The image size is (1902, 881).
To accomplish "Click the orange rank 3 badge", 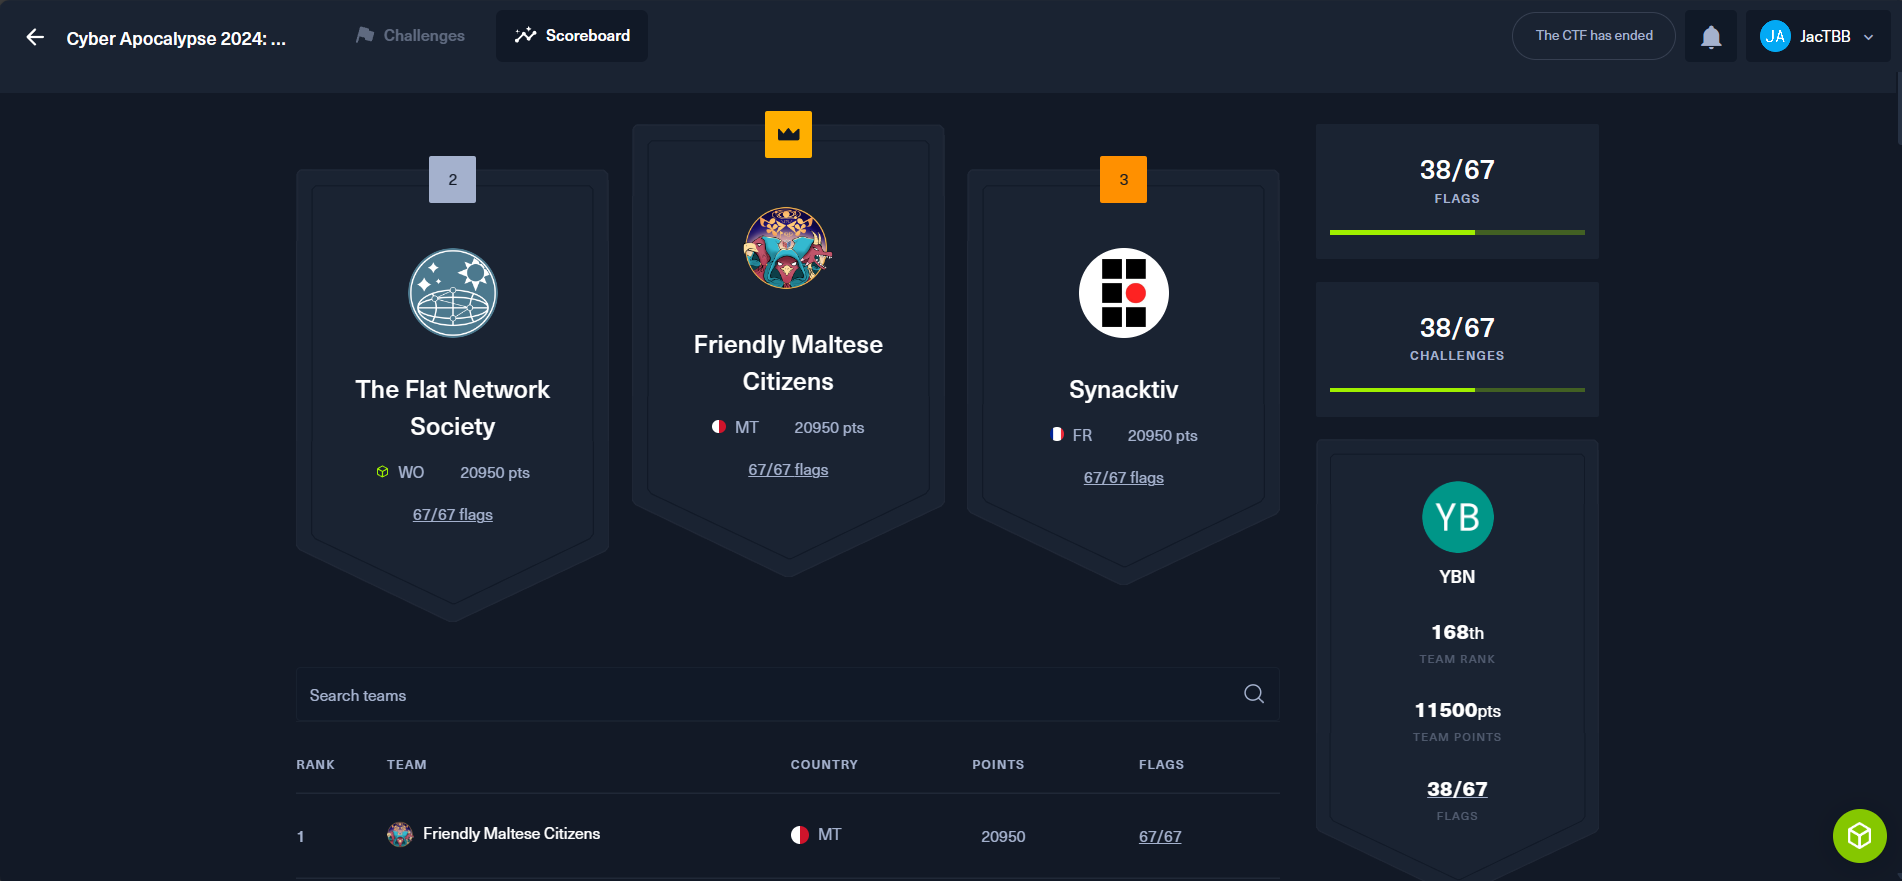I will pyautogui.click(x=1123, y=180).
